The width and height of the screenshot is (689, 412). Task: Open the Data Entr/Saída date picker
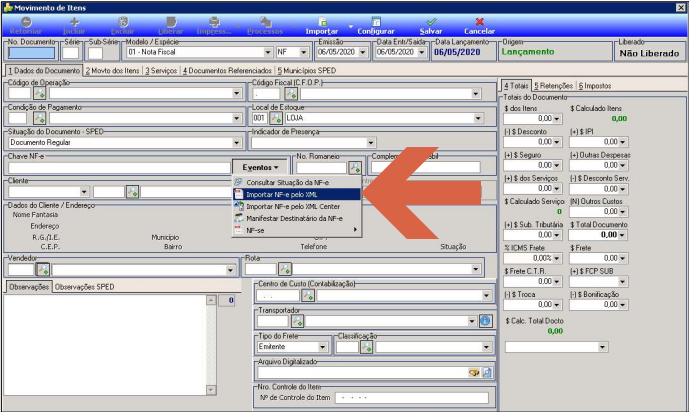click(421, 52)
